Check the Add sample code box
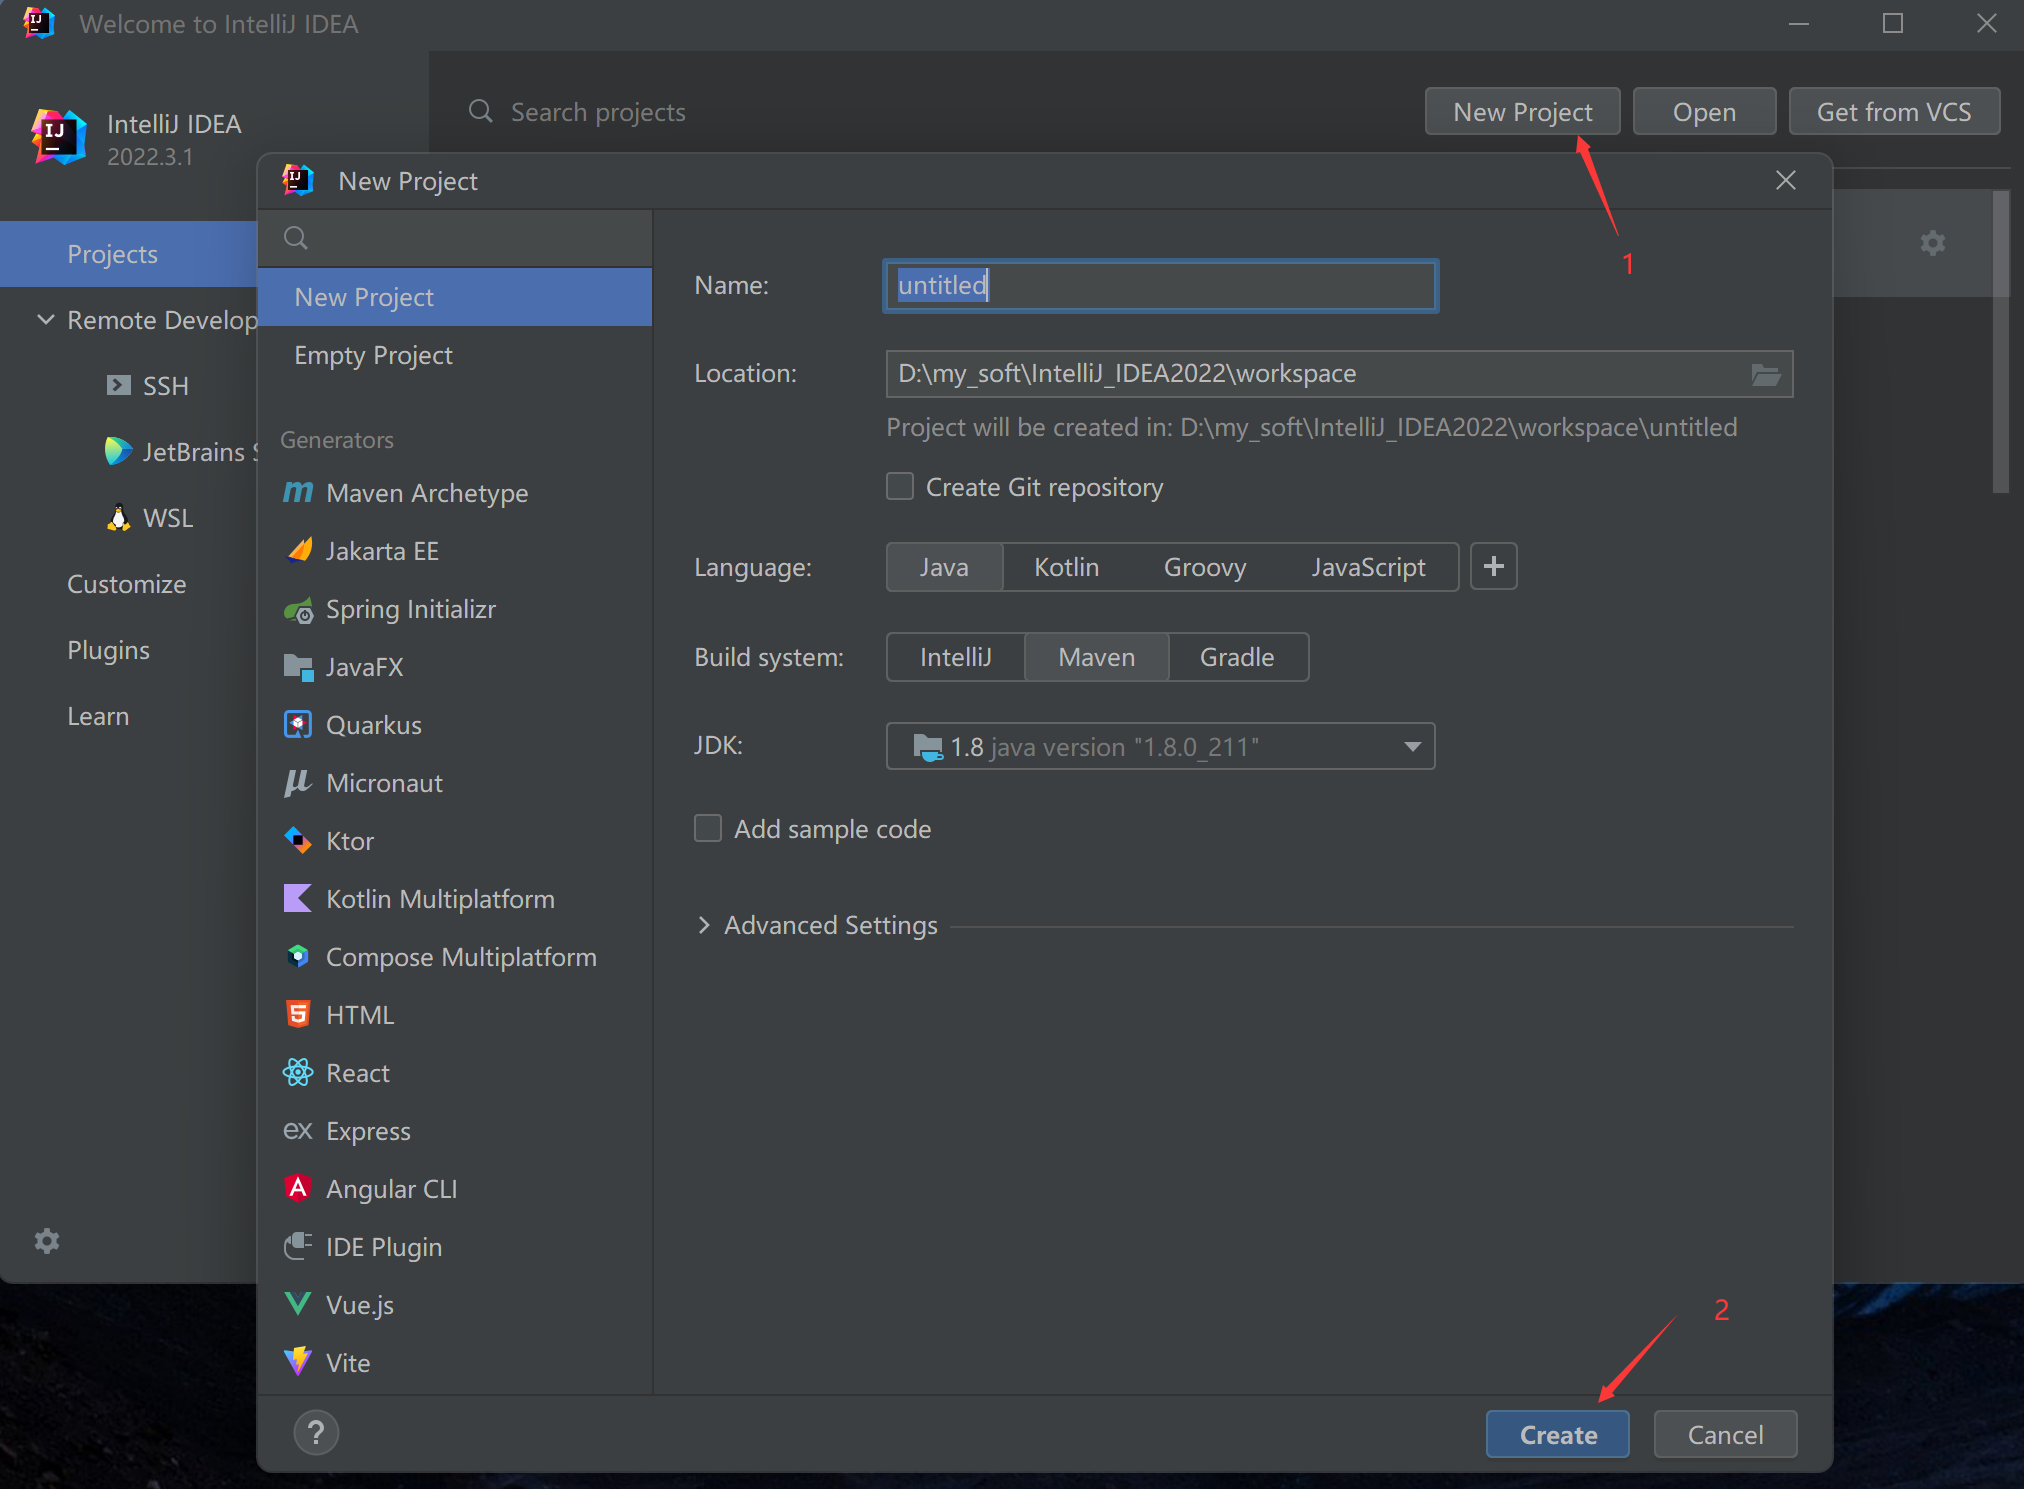The width and height of the screenshot is (2024, 1489). point(708,829)
